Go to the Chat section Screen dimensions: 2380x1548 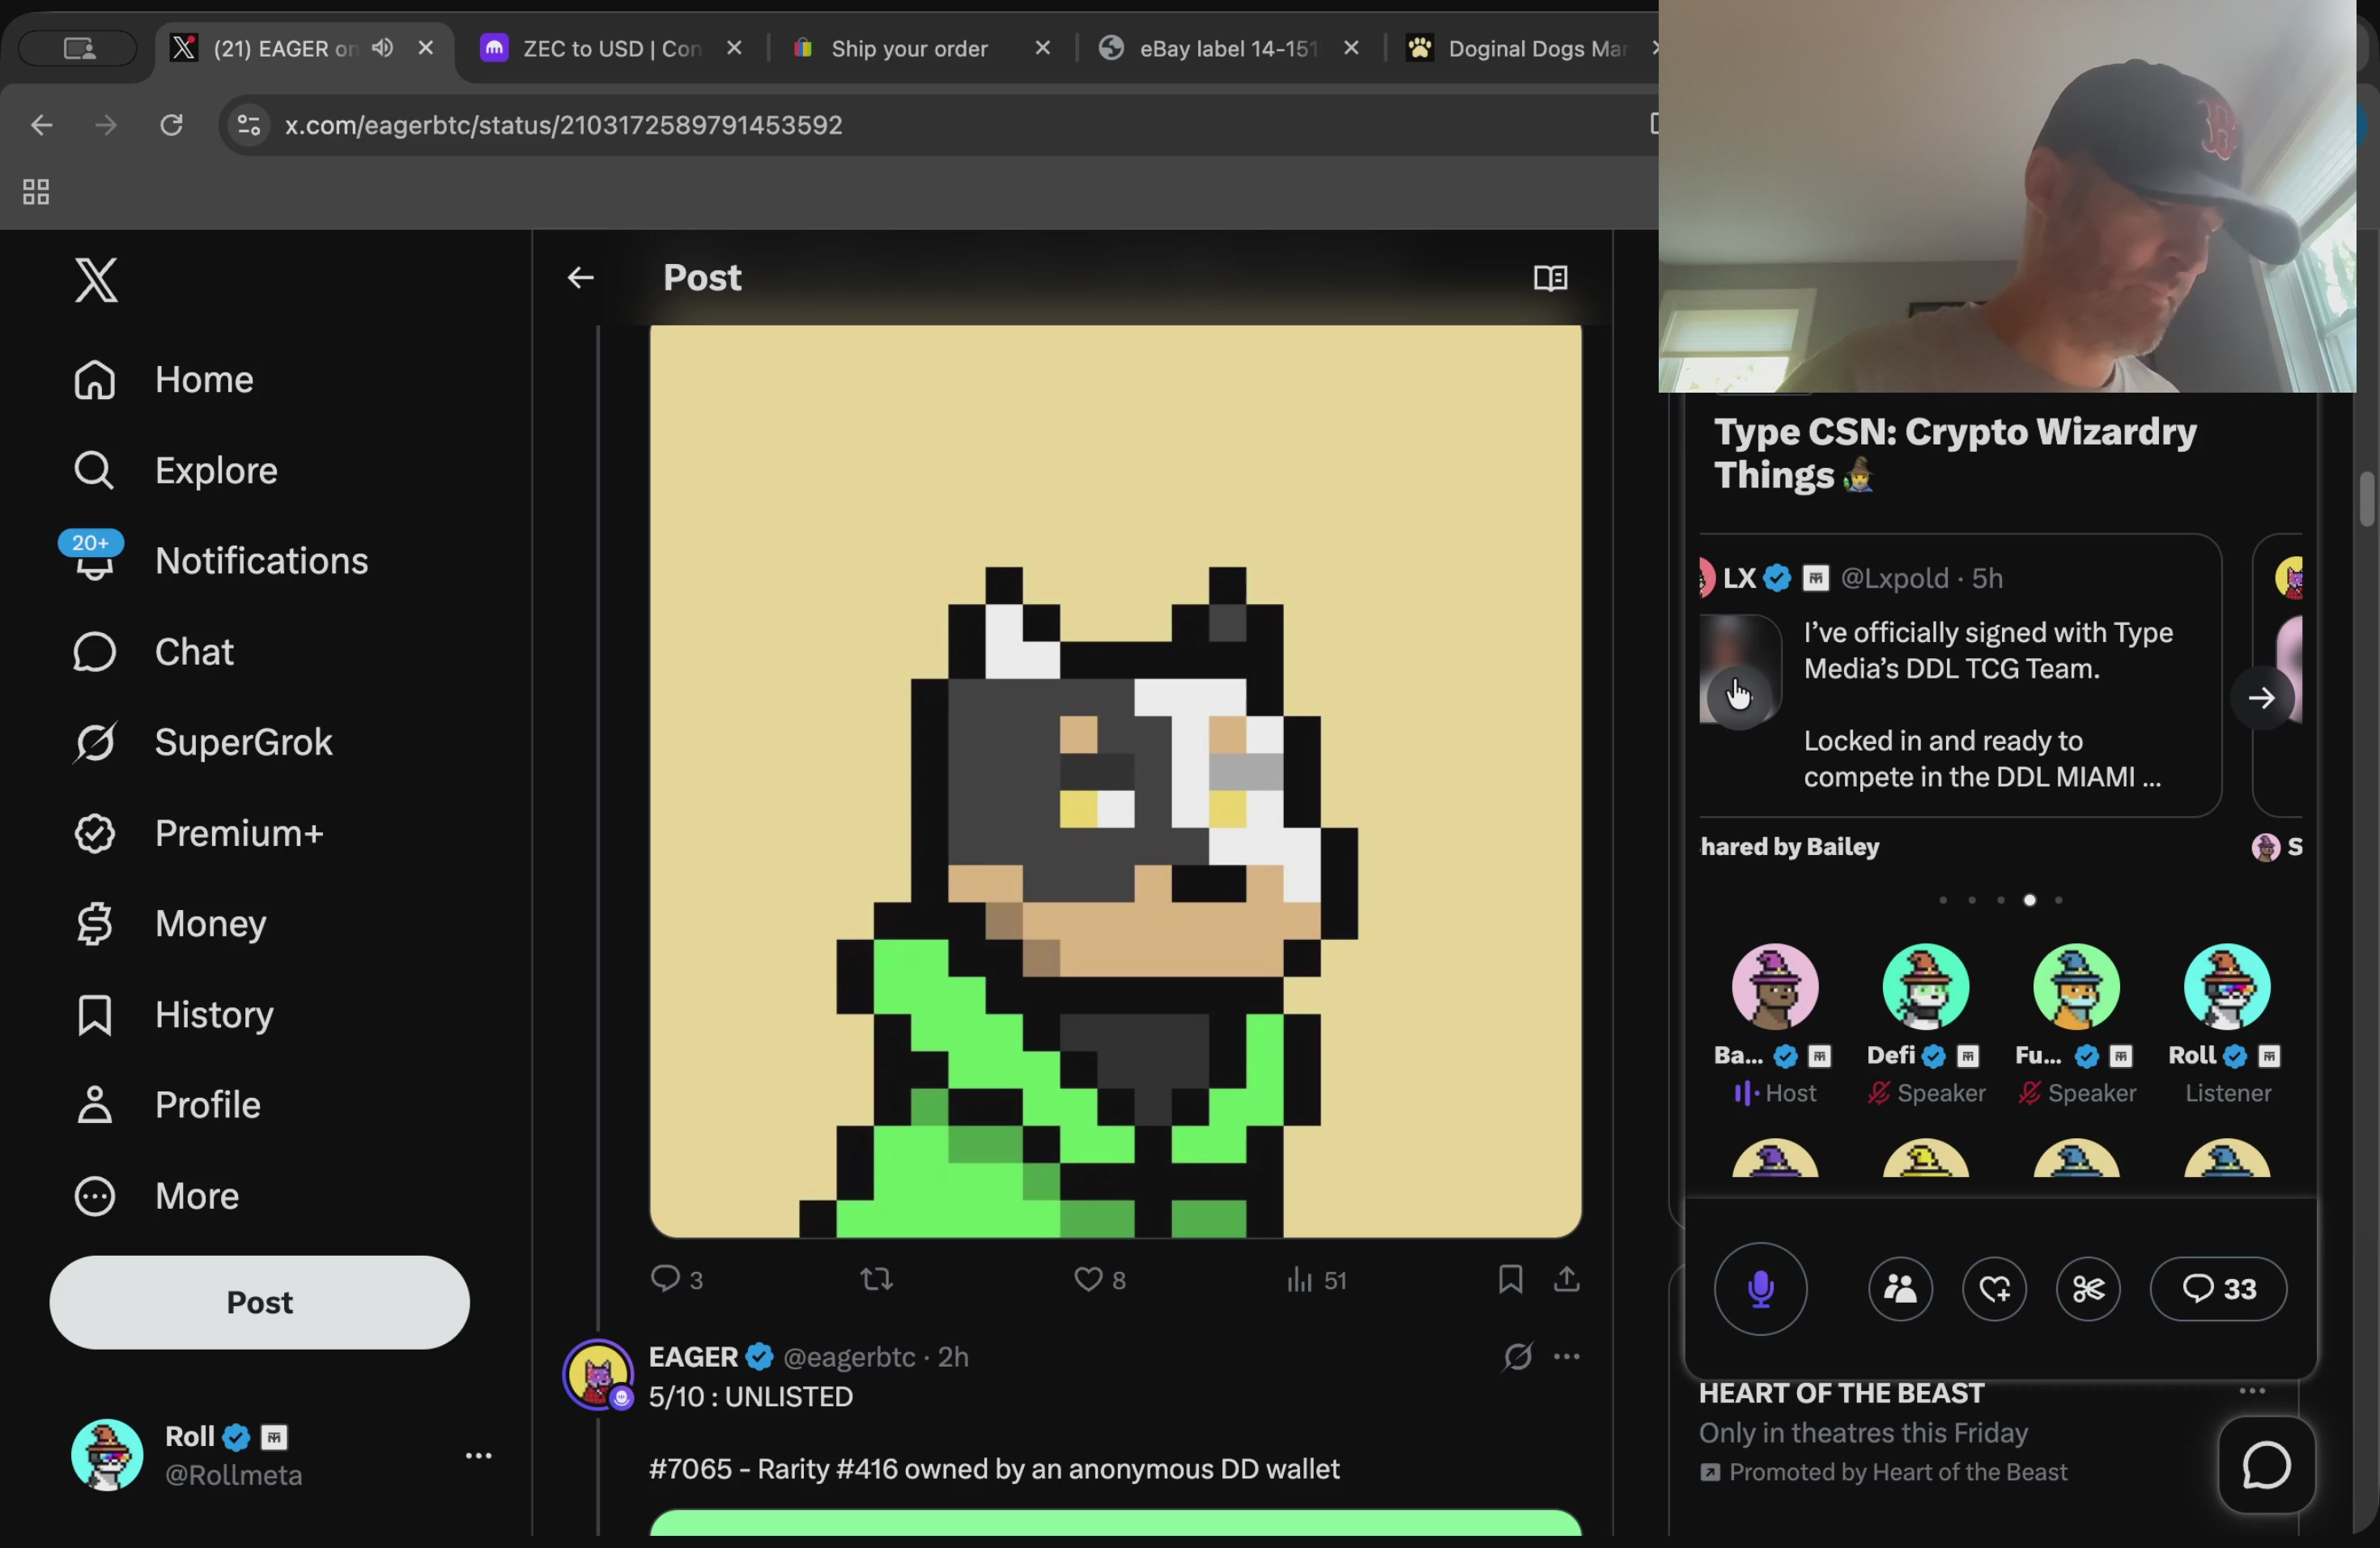pyautogui.click(x=153, y=652)
